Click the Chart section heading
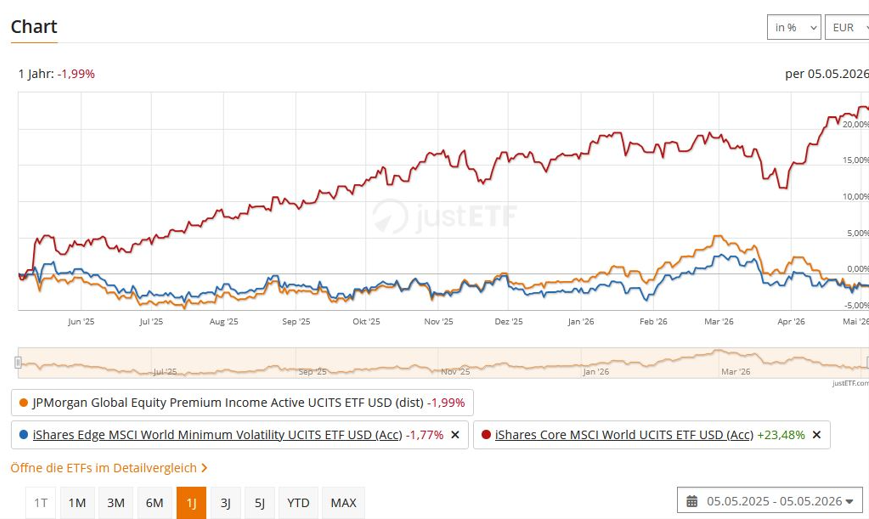Screen dimensions: 869x519 (34, 27)
